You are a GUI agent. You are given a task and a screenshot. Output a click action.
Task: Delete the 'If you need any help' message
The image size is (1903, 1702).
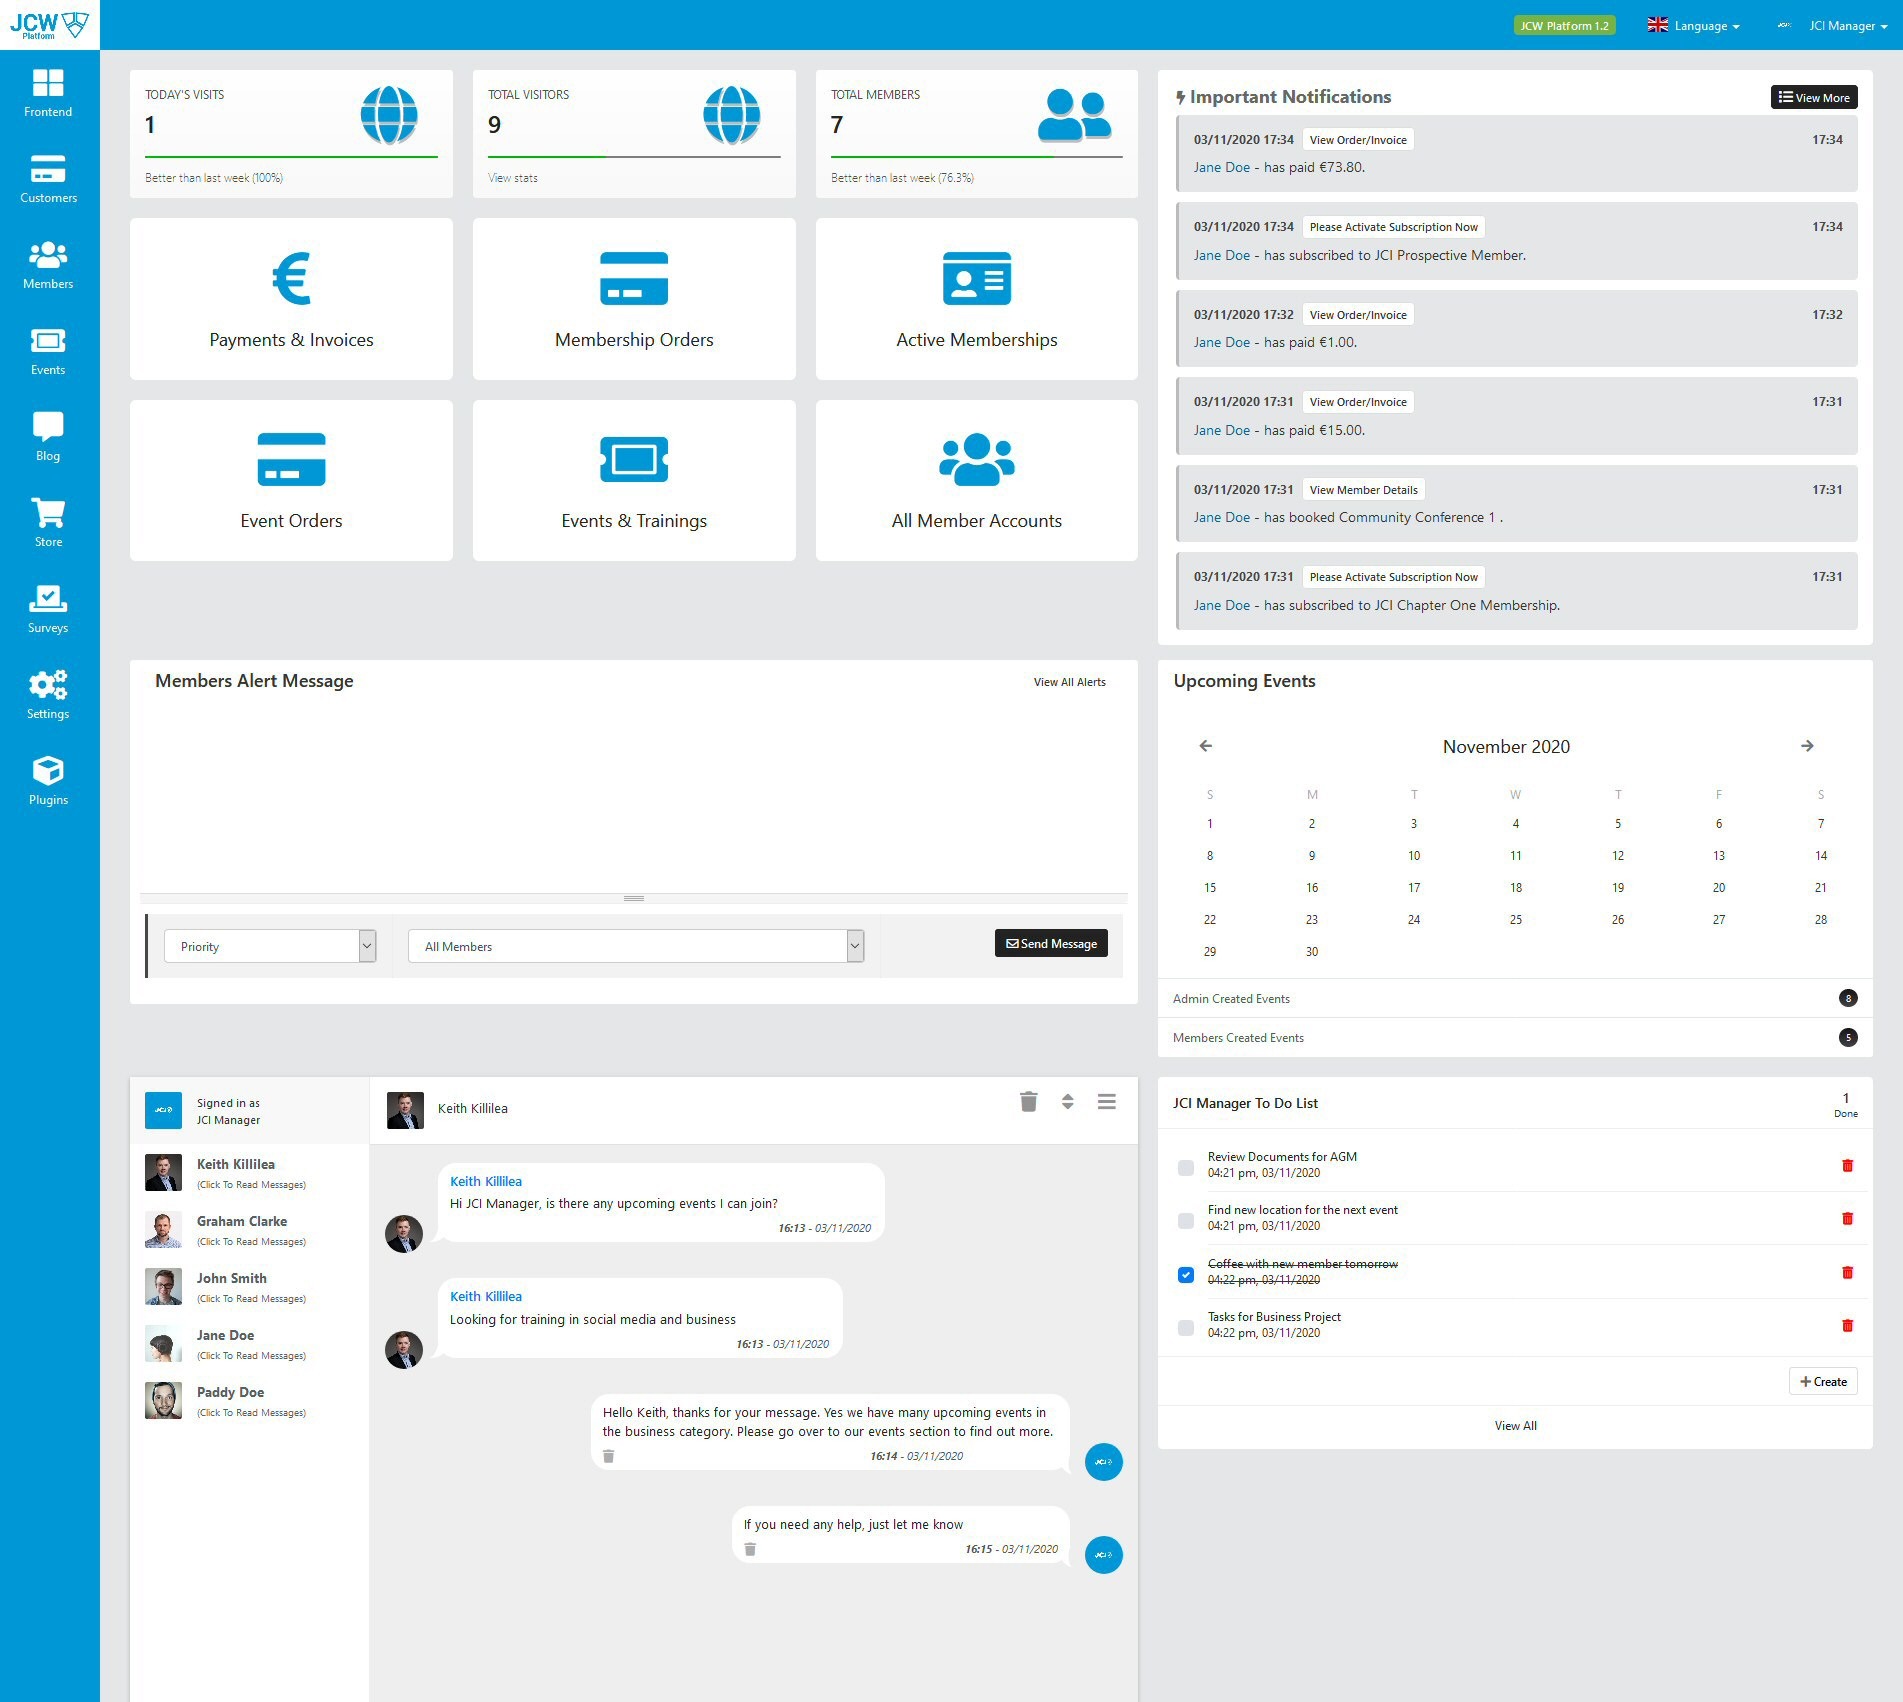[x=750, y=1549]
